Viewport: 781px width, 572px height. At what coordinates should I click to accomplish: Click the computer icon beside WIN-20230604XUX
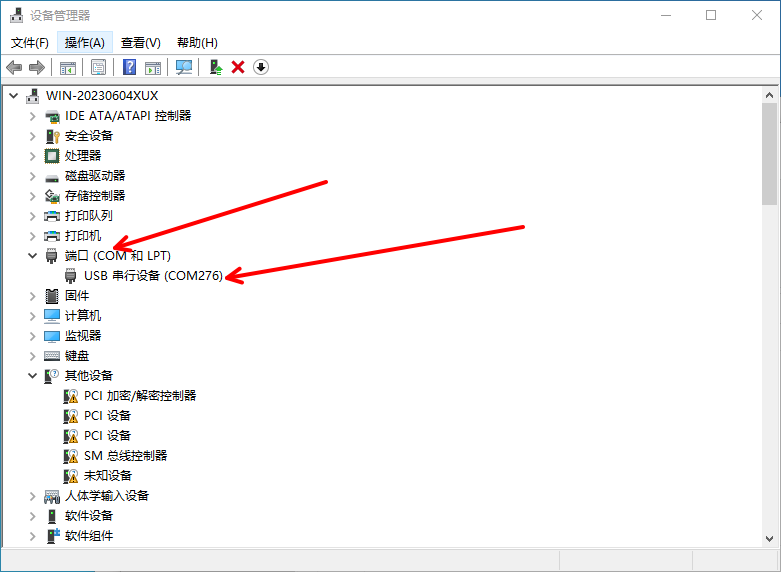click(x=33, y=96)
